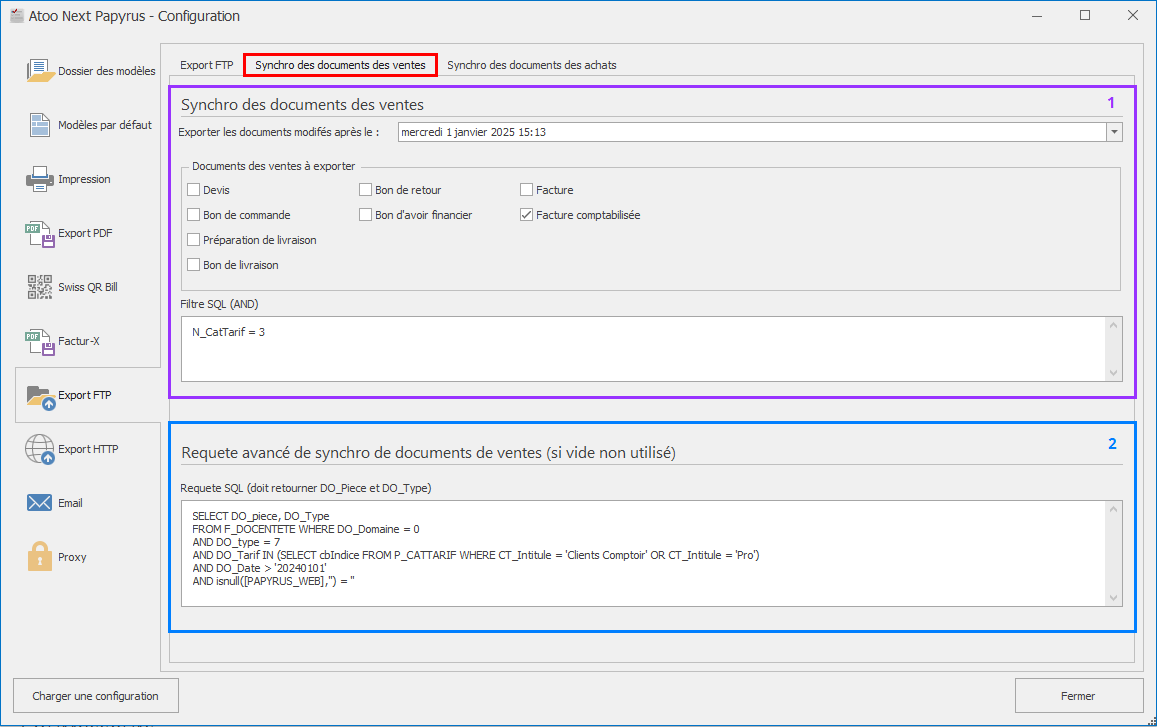Viewport: 1157px width, 727px height.
Task: Check the Bon d'avoir financier option
Action: pyautogui.click(x=366, y=215)
